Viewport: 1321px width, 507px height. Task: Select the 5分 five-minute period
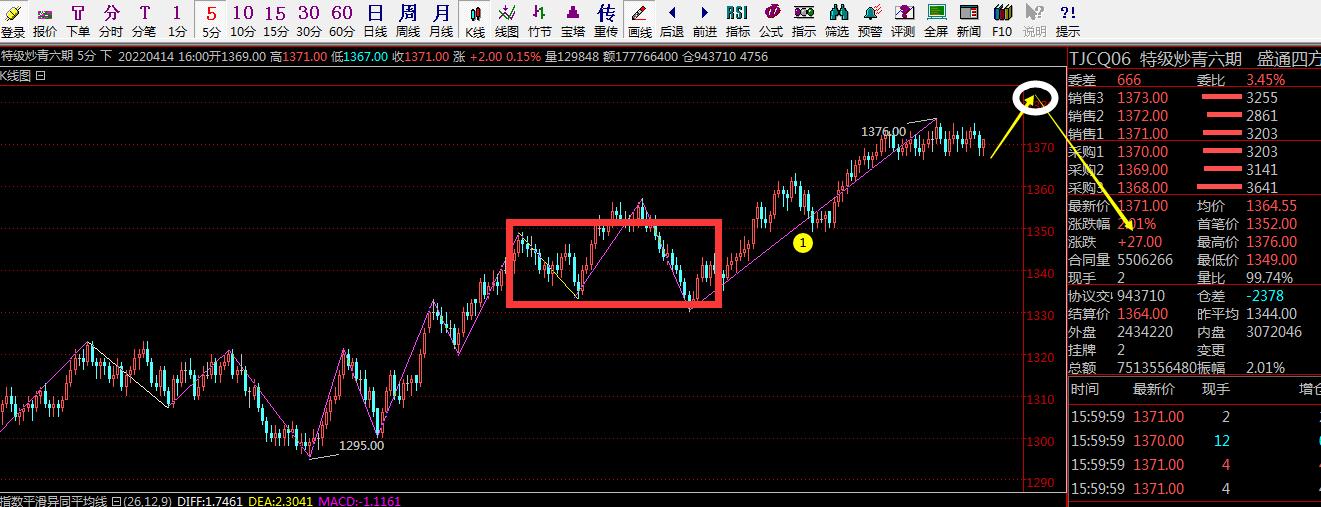(211, 20)
